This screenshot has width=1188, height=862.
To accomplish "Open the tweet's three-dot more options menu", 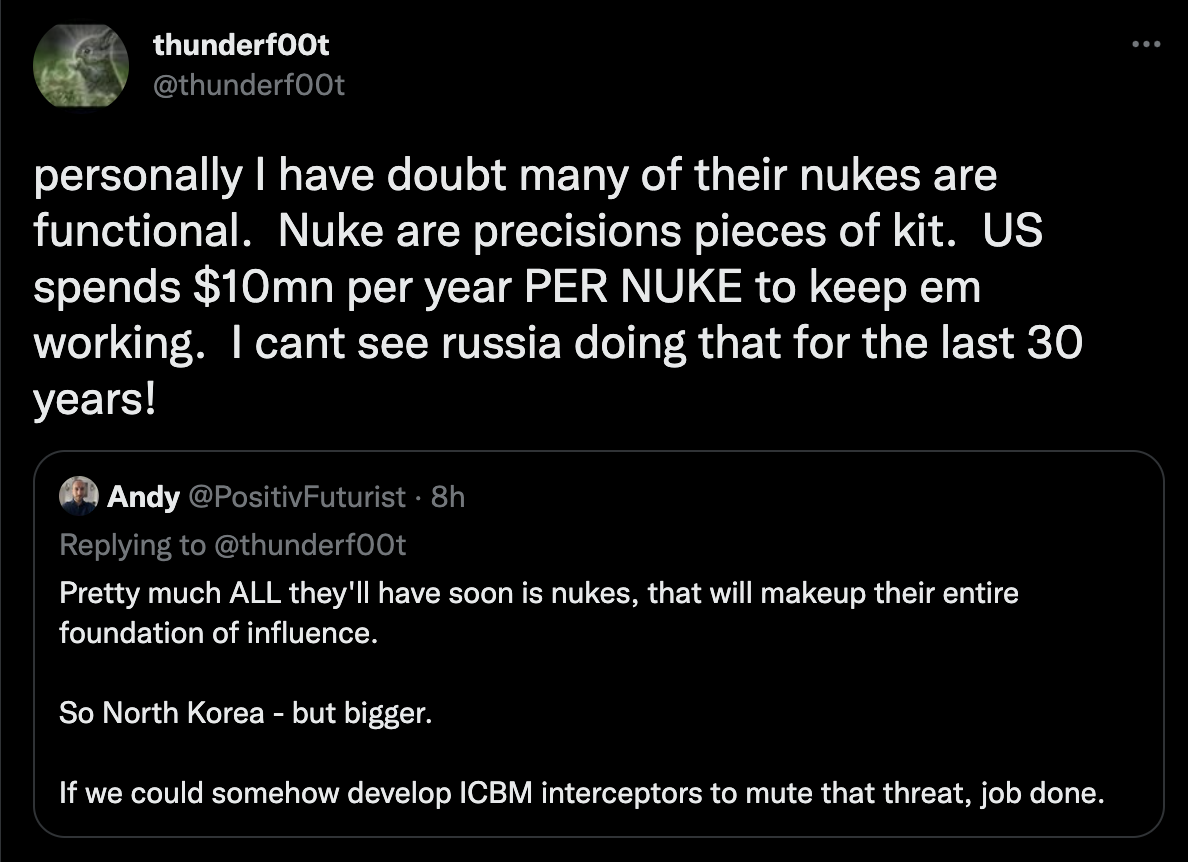I will tap(1146, 44).
